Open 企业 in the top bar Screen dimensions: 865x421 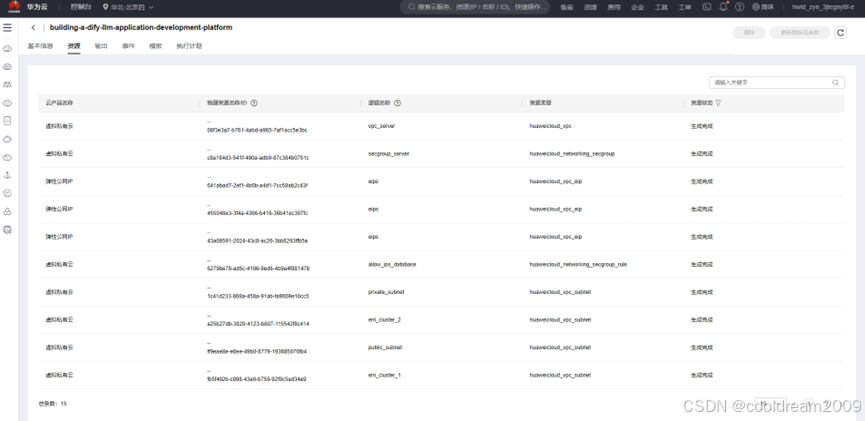click(637, 7)
